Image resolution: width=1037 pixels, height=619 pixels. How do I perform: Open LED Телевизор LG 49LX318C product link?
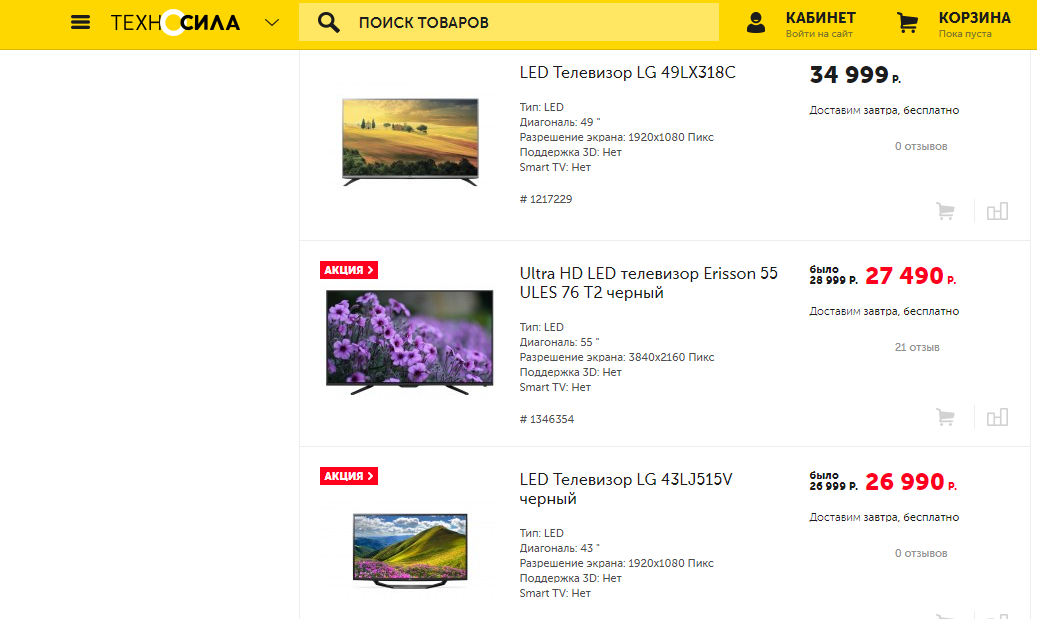point(628,72)
